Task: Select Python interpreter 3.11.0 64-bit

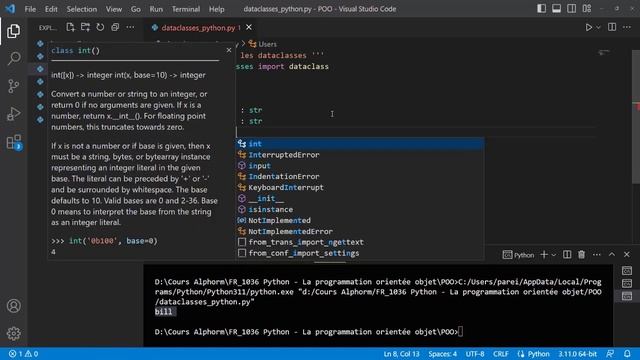Action: pyautogui.click(x=578, y=354)
